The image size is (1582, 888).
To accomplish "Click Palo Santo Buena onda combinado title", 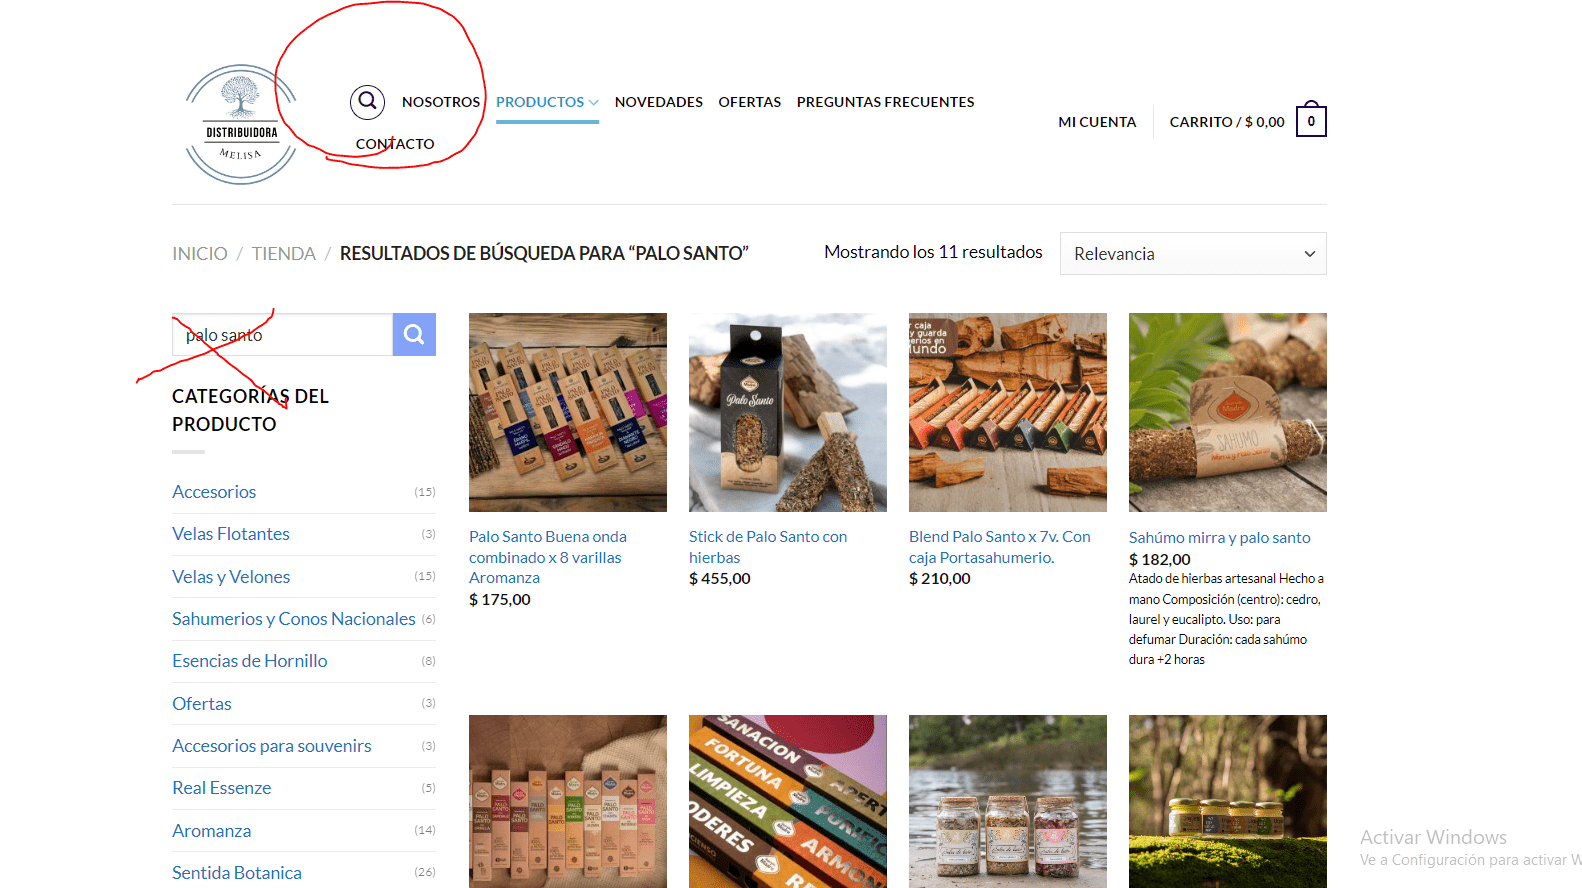I will click(548, 557).
